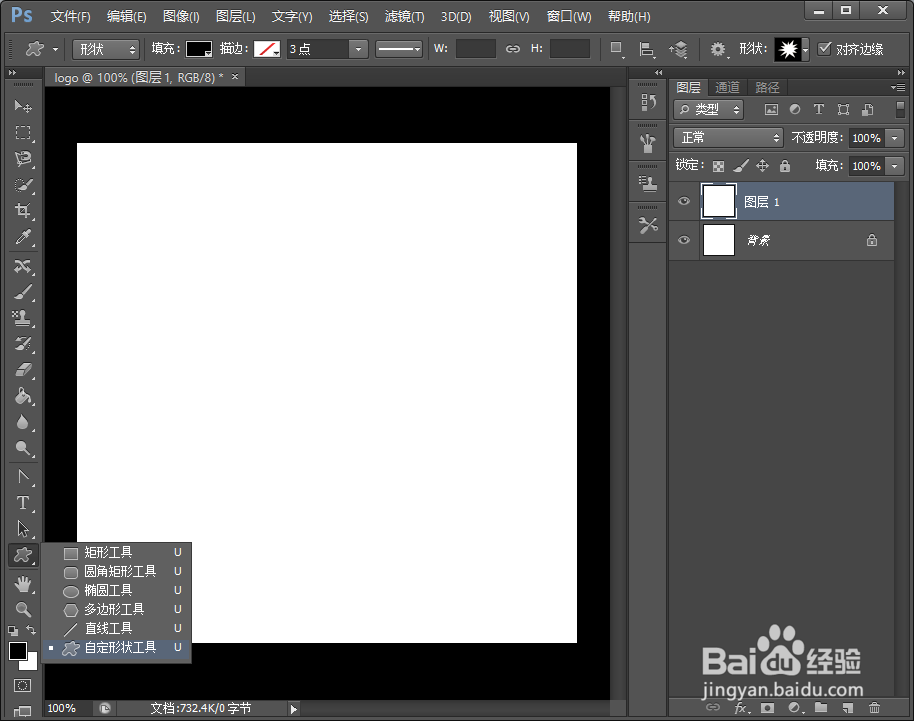Open the opacity slider dropdown arrow
Image resolution: width=914 pixels, height=721 pixels.
click(x=895, y=138)
